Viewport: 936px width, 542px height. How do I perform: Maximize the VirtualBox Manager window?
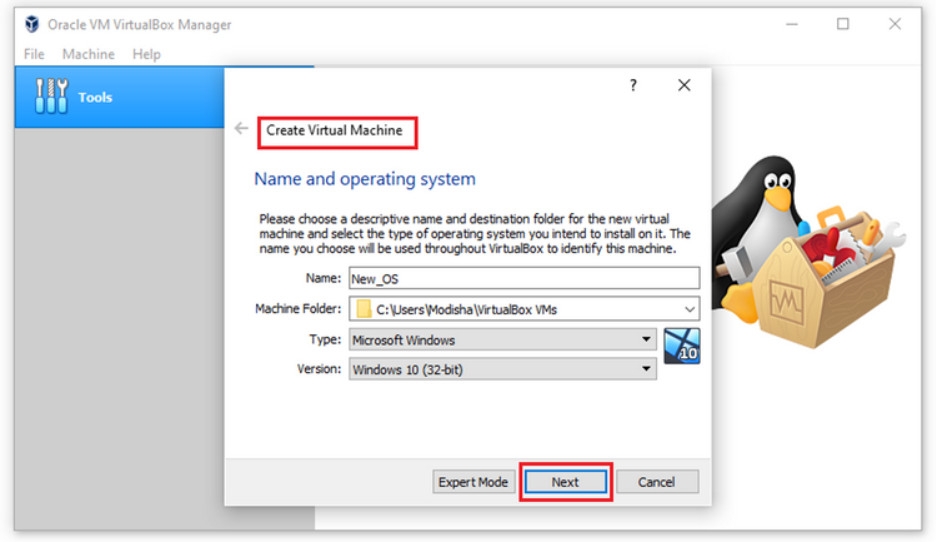coord(843,24)
